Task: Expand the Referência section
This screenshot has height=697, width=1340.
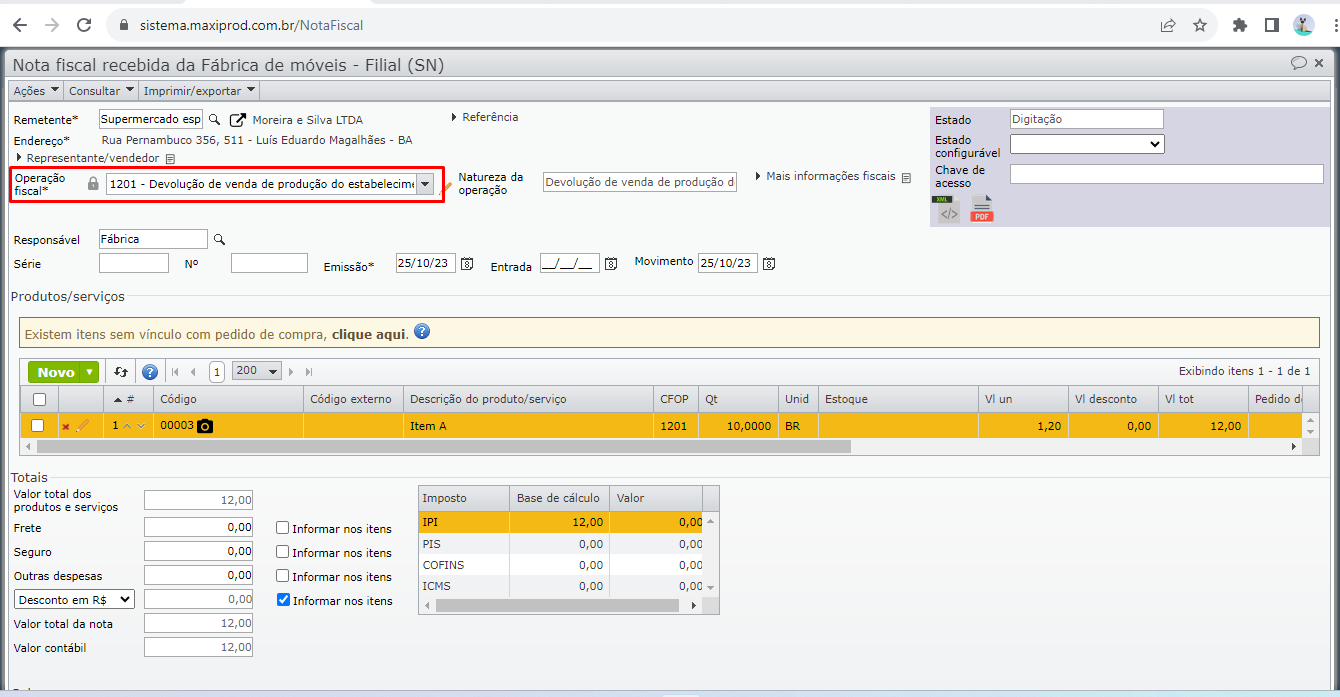Action: (485, 117)
